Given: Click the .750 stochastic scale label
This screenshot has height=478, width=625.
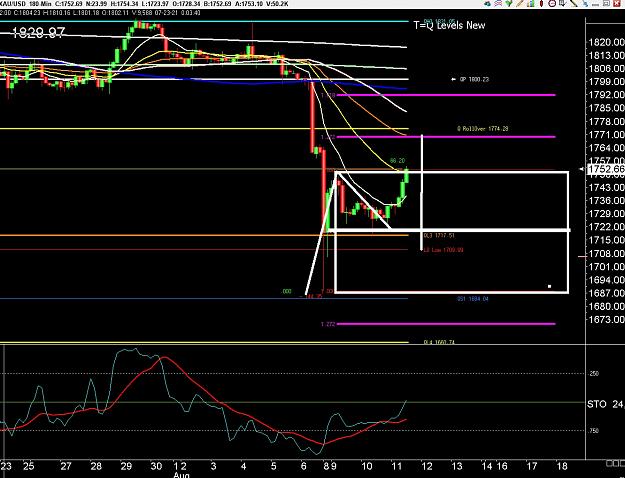Looking at the screenshot, I should coord(594,431).
